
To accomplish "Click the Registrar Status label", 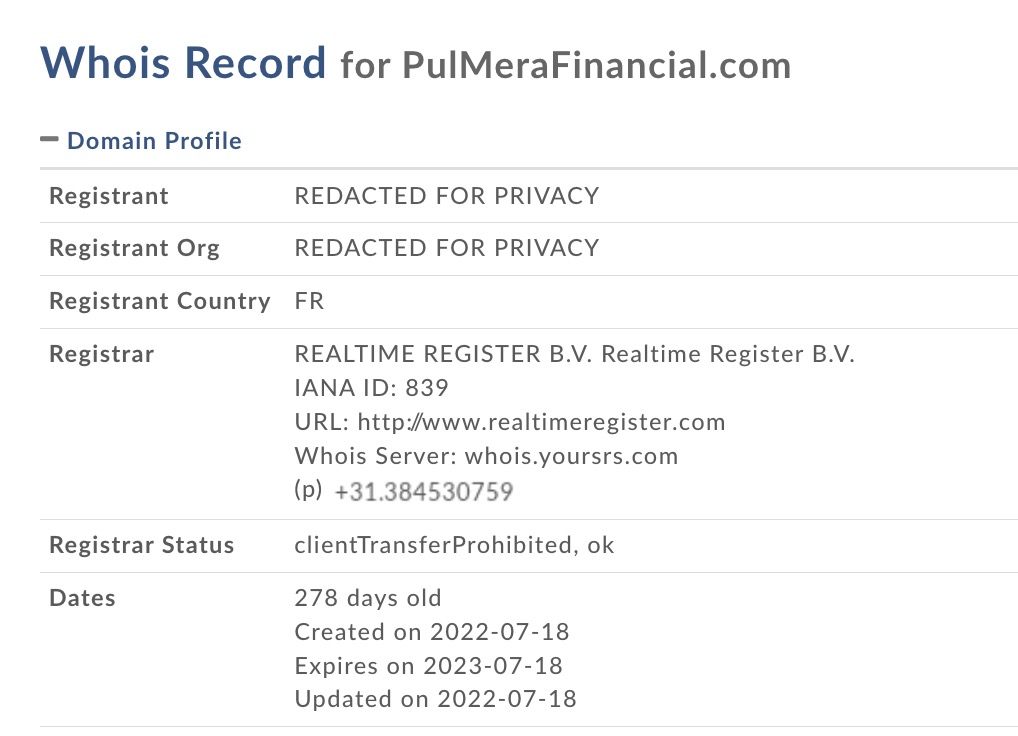I will click(x=142, y=545).
